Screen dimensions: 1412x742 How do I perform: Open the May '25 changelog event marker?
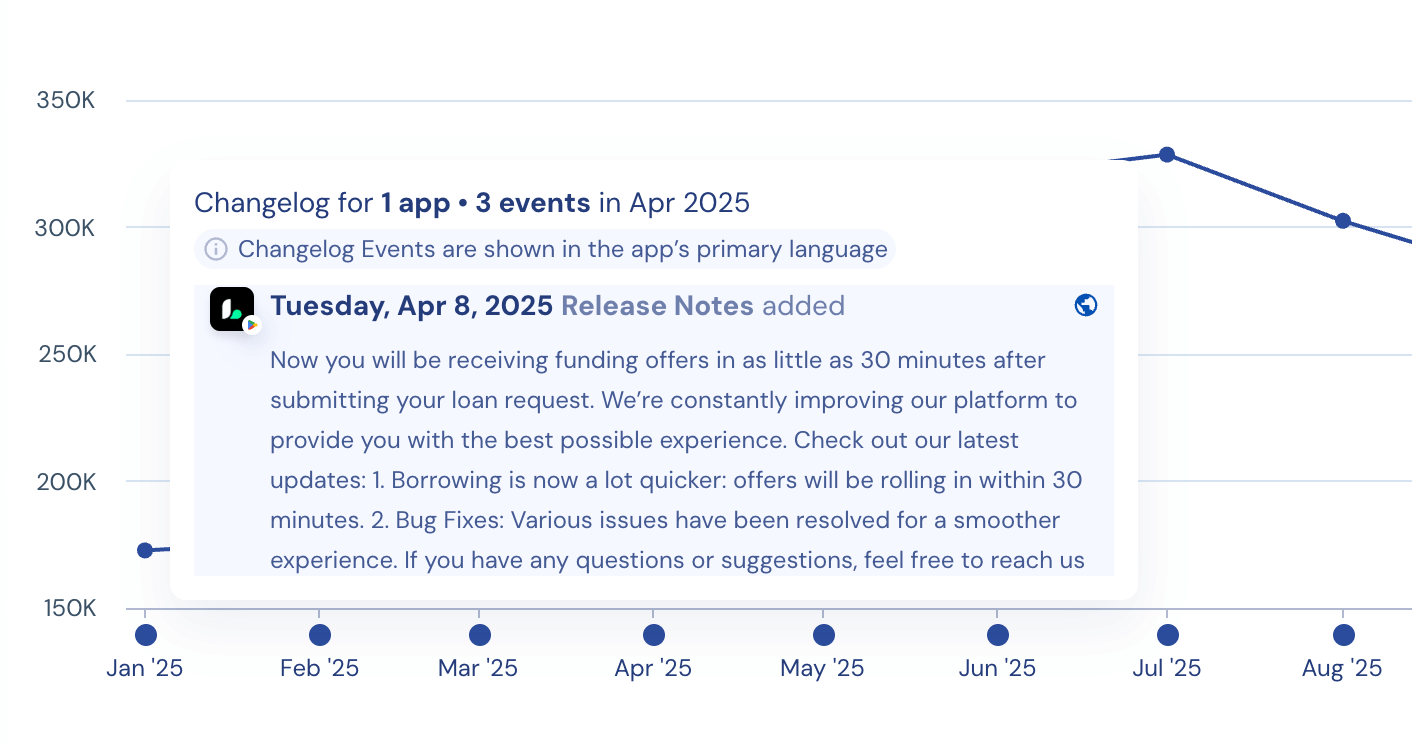(x=824, y=635)
